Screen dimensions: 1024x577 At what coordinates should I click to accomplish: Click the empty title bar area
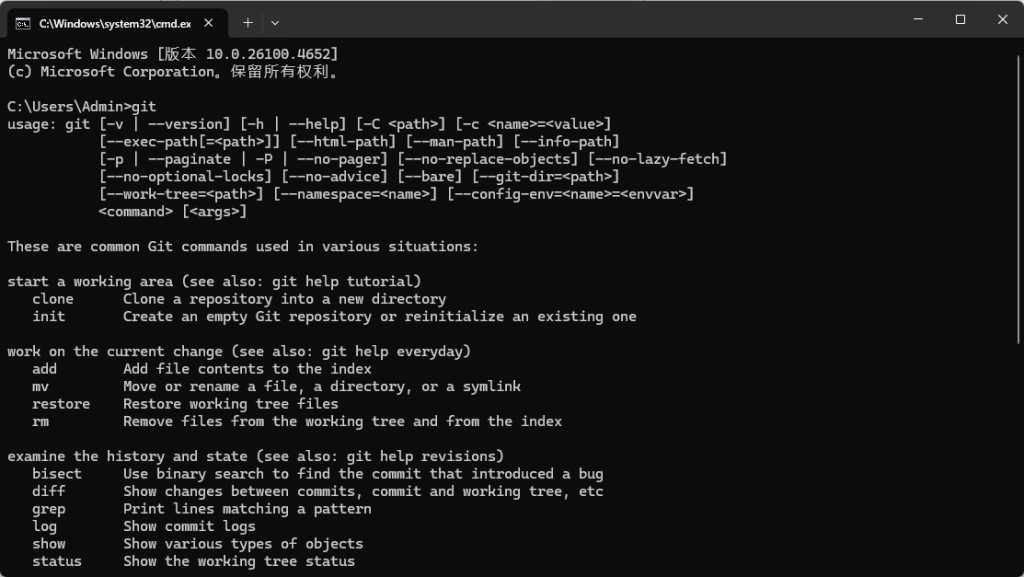588,20
